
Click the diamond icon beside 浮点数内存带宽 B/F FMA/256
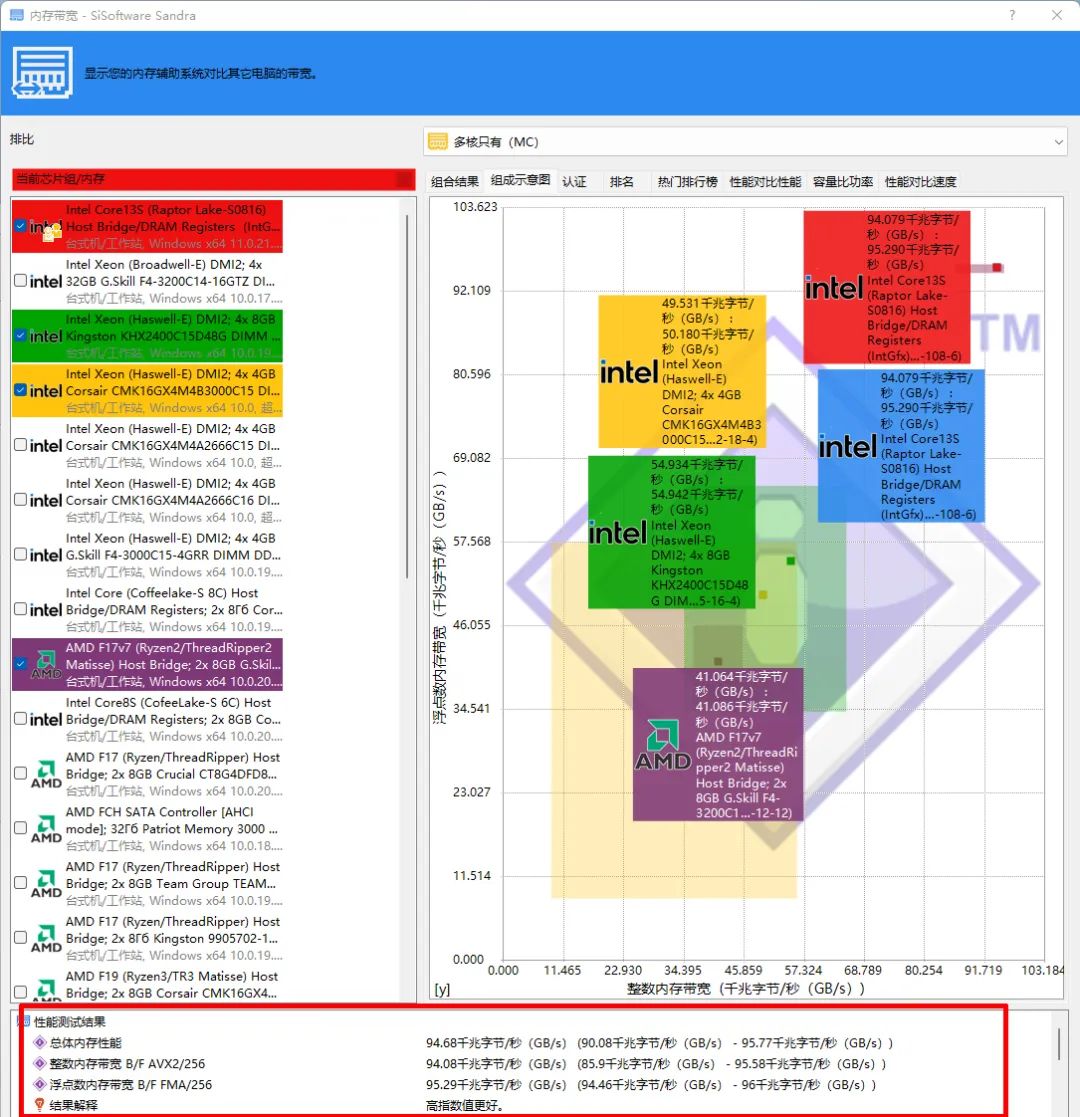point(40,1084)
